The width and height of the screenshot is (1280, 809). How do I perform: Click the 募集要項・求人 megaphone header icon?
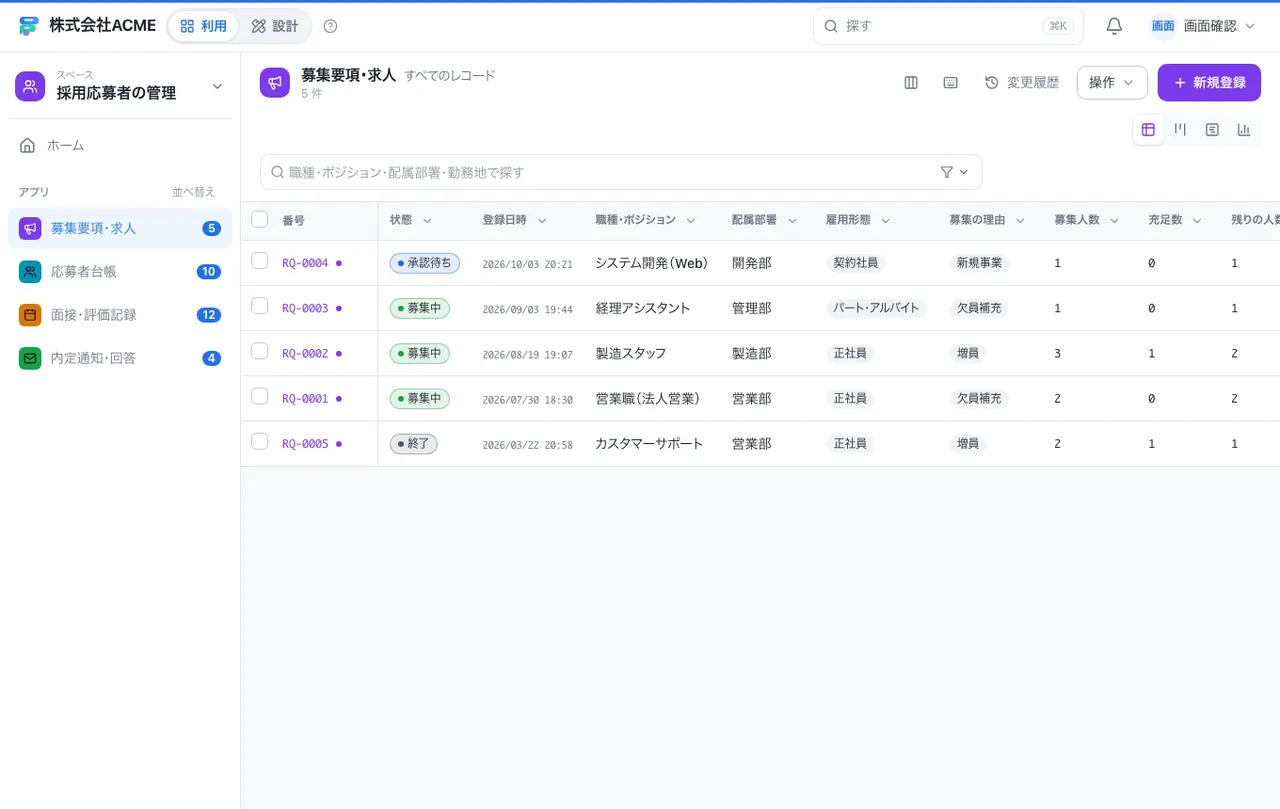[x=275, y=83]
